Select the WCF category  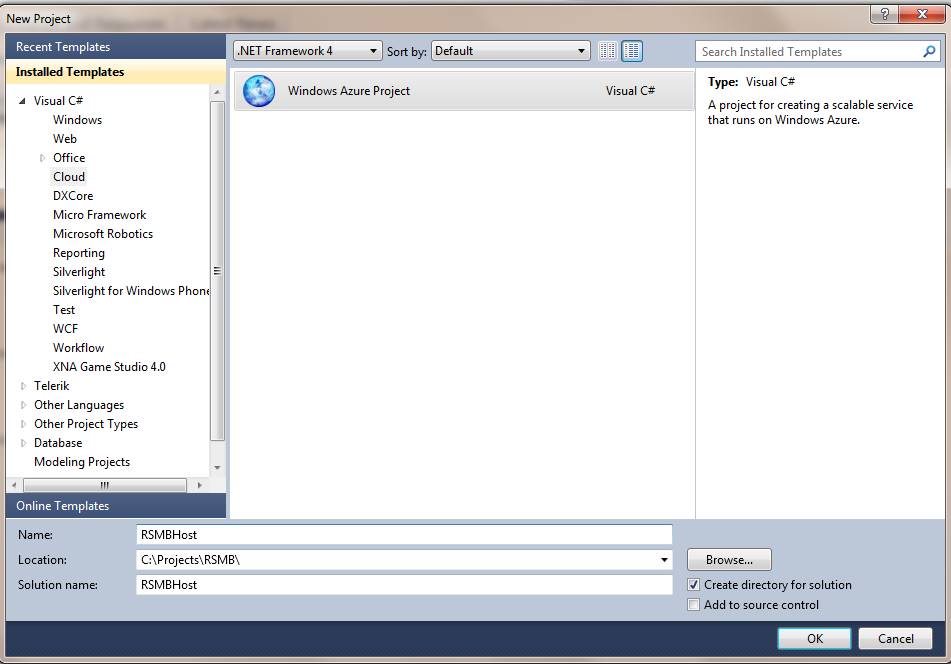pos(65,329)
